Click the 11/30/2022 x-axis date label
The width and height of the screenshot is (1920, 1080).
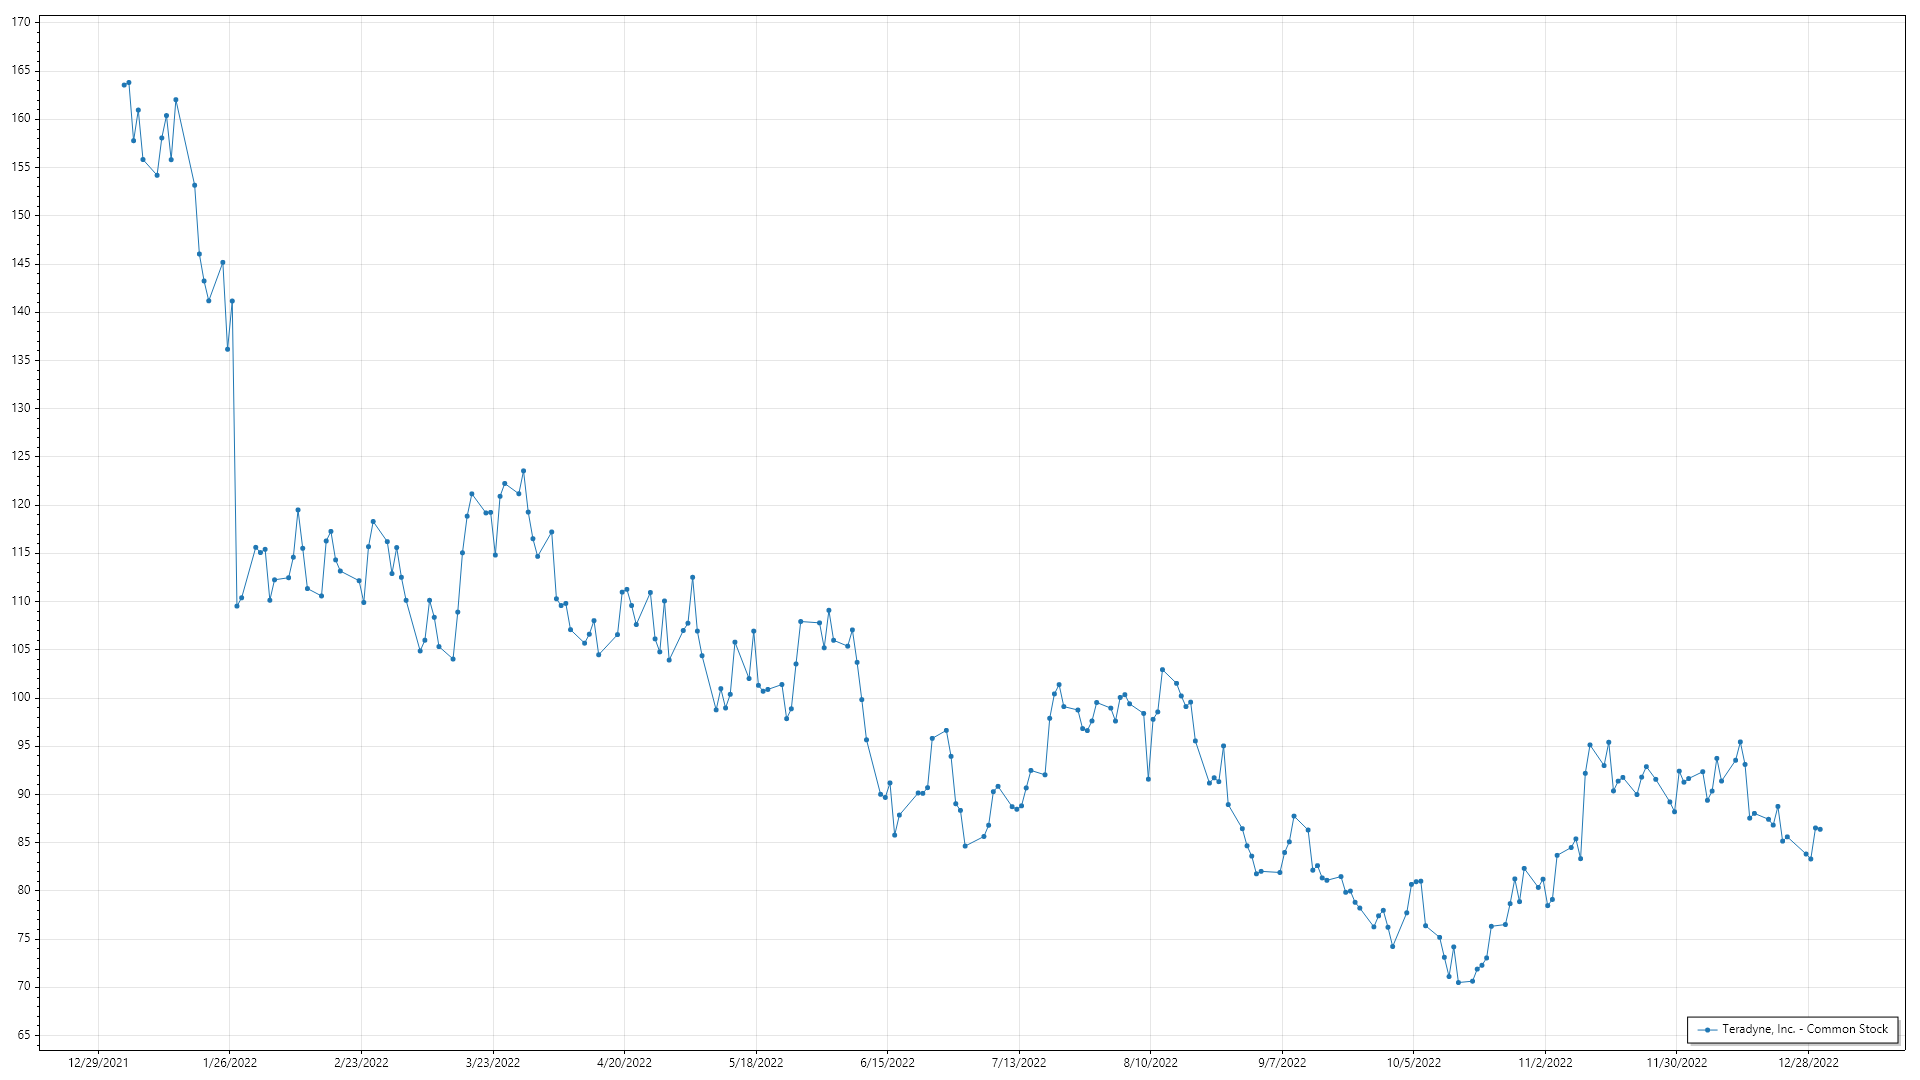[1677, 1062]
